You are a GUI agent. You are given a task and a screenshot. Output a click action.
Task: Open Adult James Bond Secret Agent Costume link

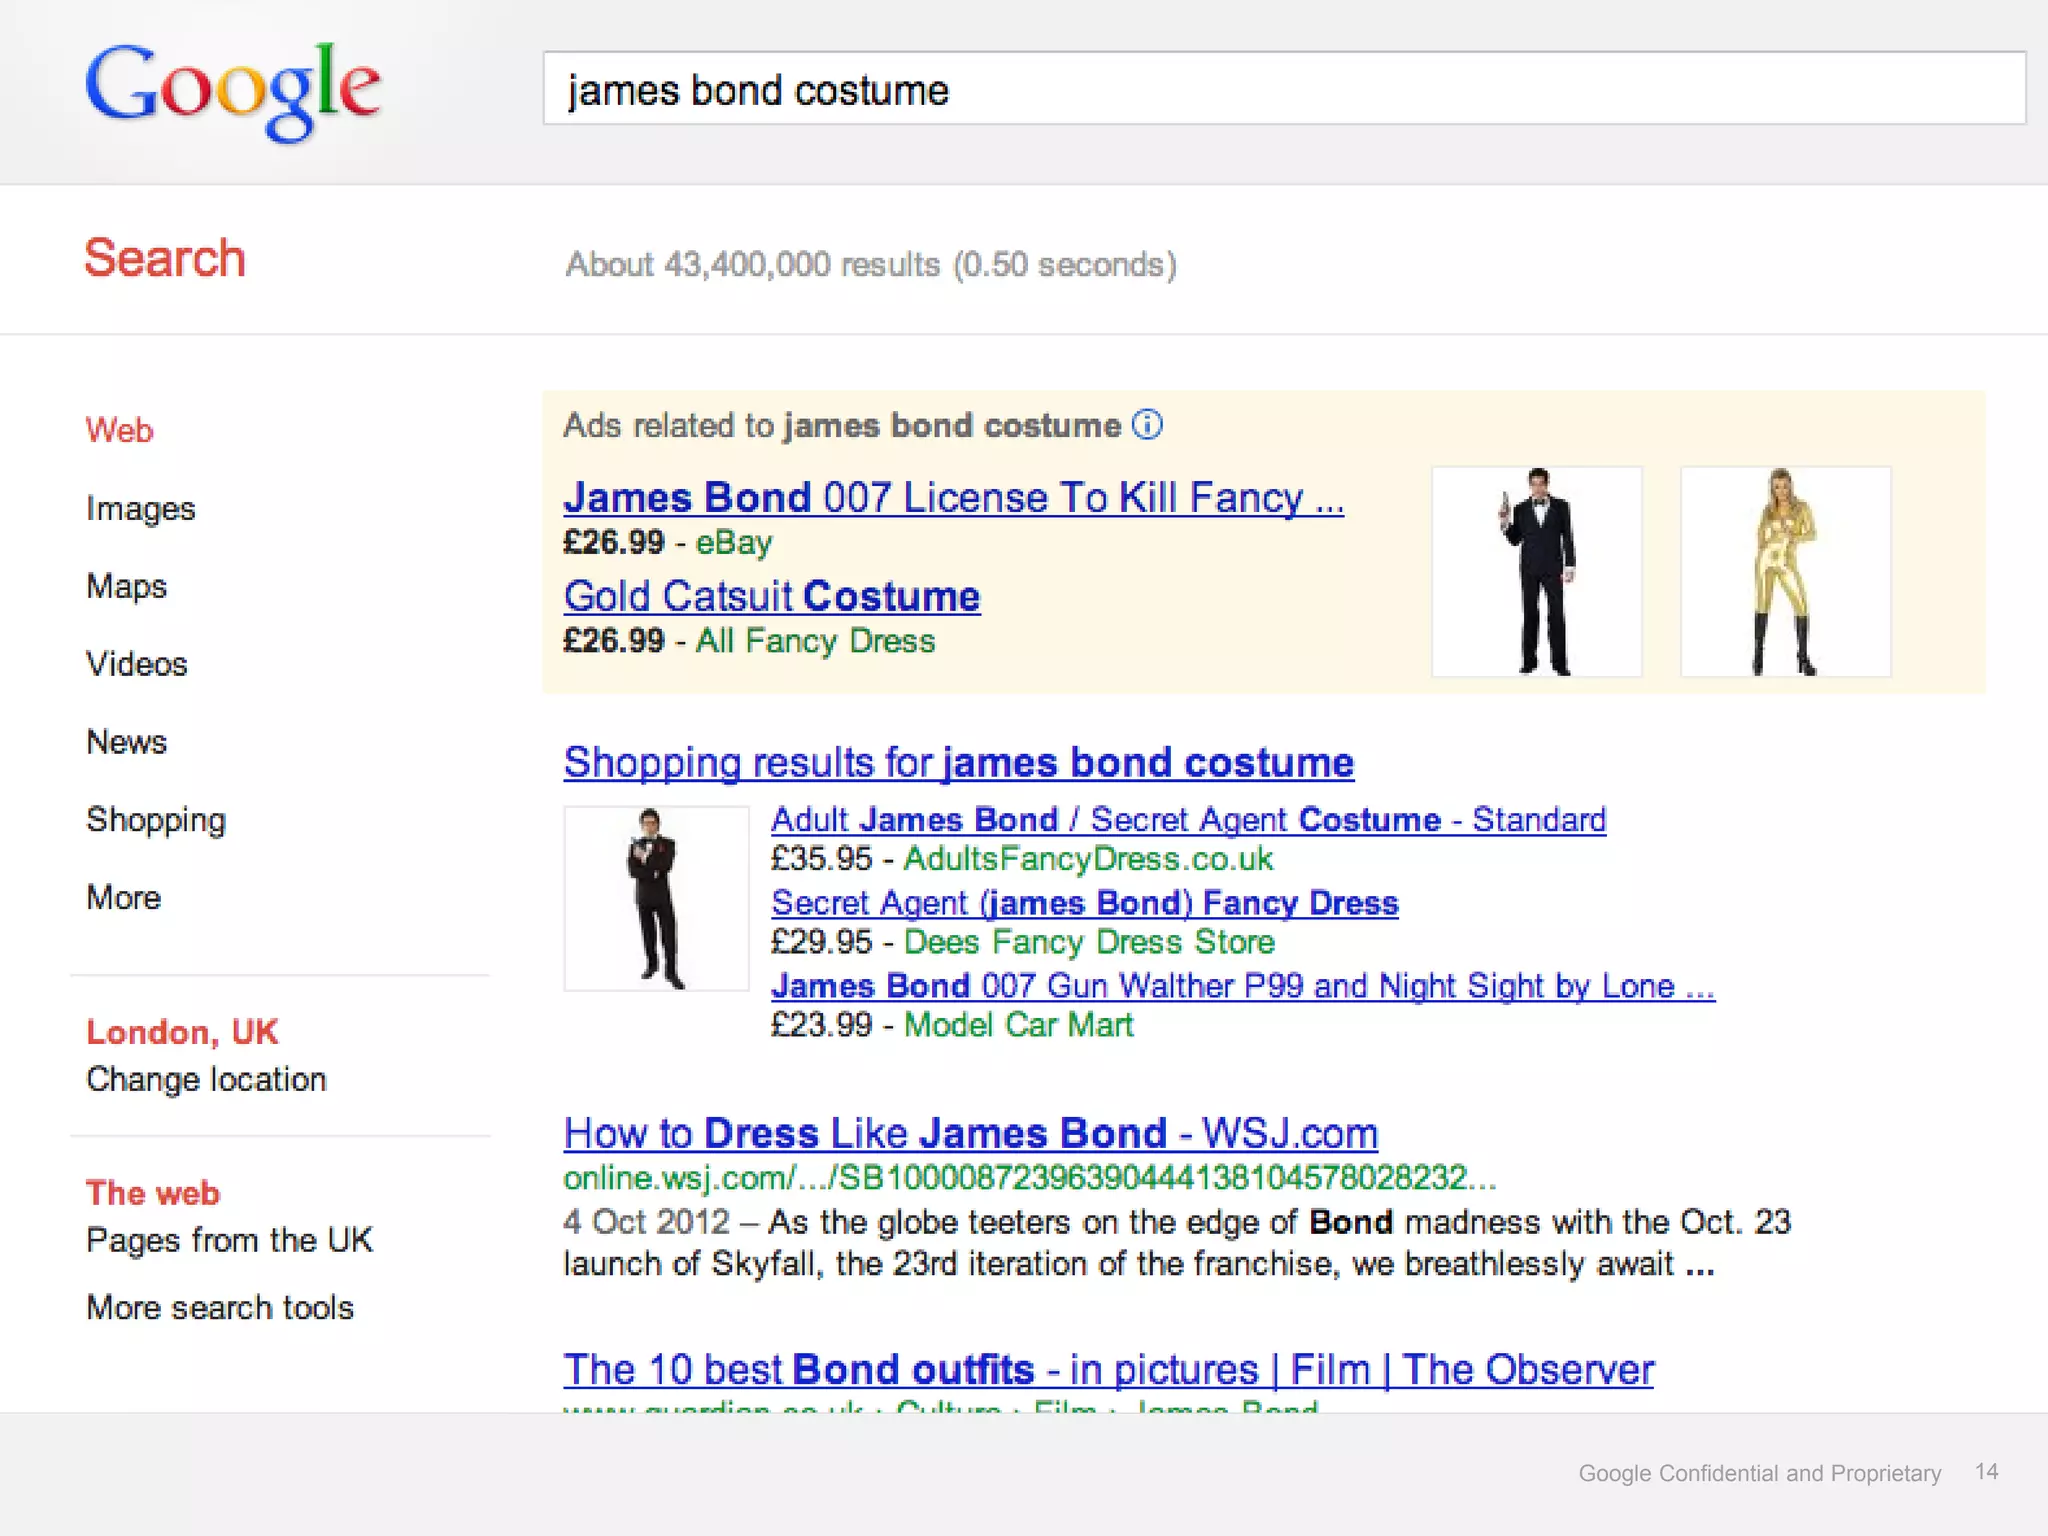(1188, 820)
